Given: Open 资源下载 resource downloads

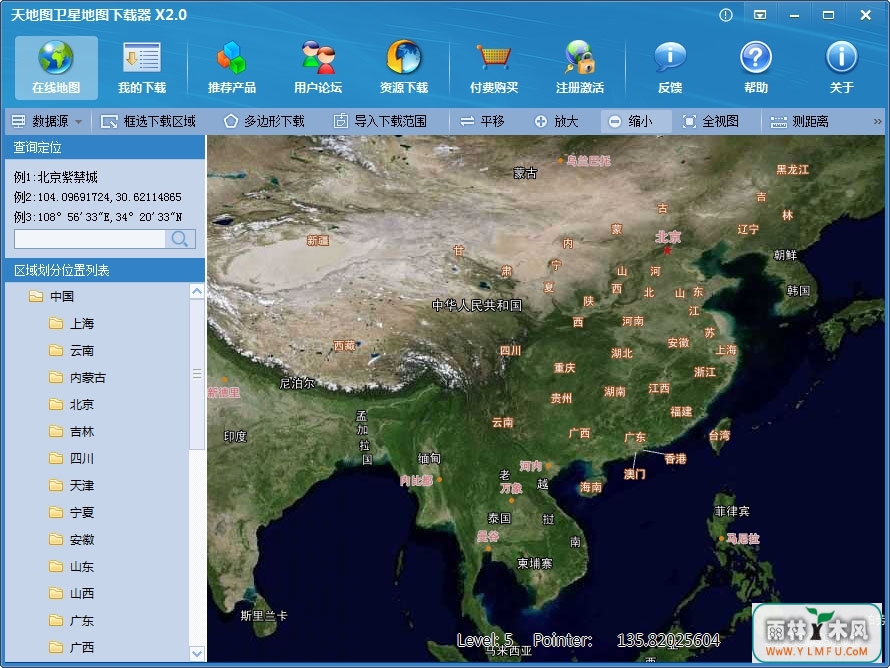Looking at the screenshot, I should [x=404, y=67].
